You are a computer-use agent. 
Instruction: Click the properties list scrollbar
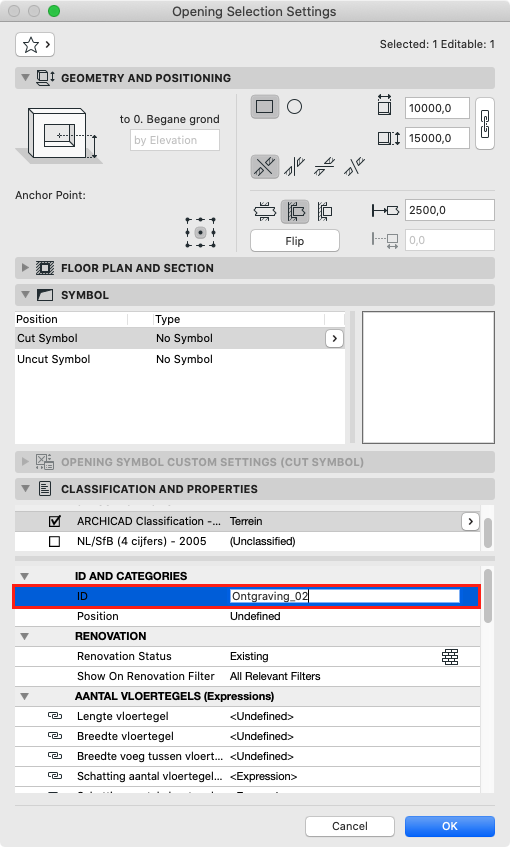tap(488, 596)
